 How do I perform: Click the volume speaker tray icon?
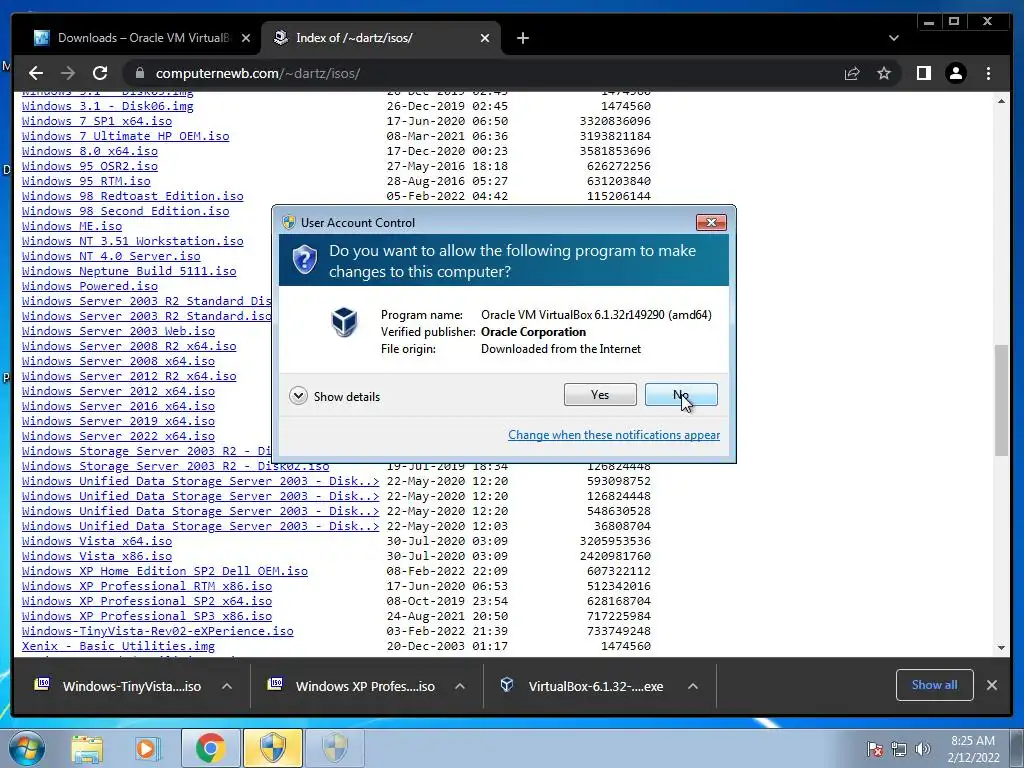click(x=923, y=749)
